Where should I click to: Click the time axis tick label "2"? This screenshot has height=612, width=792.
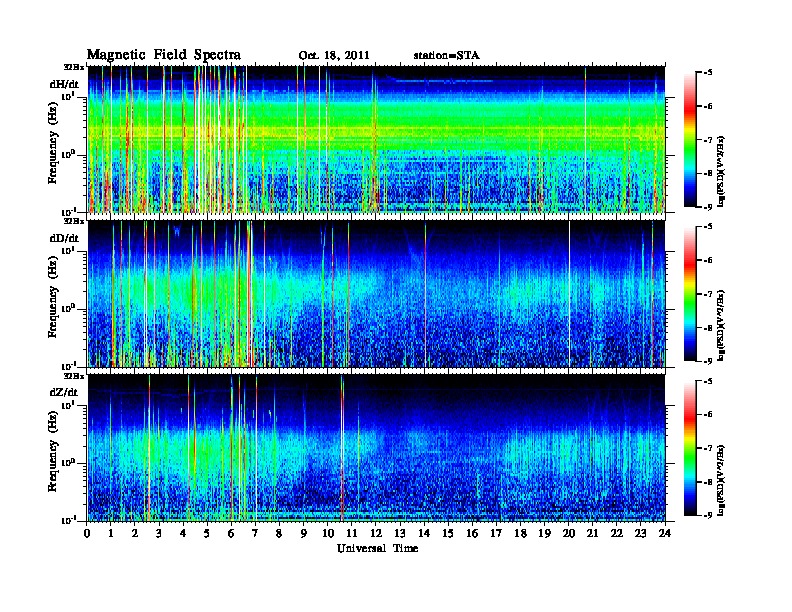135,533
